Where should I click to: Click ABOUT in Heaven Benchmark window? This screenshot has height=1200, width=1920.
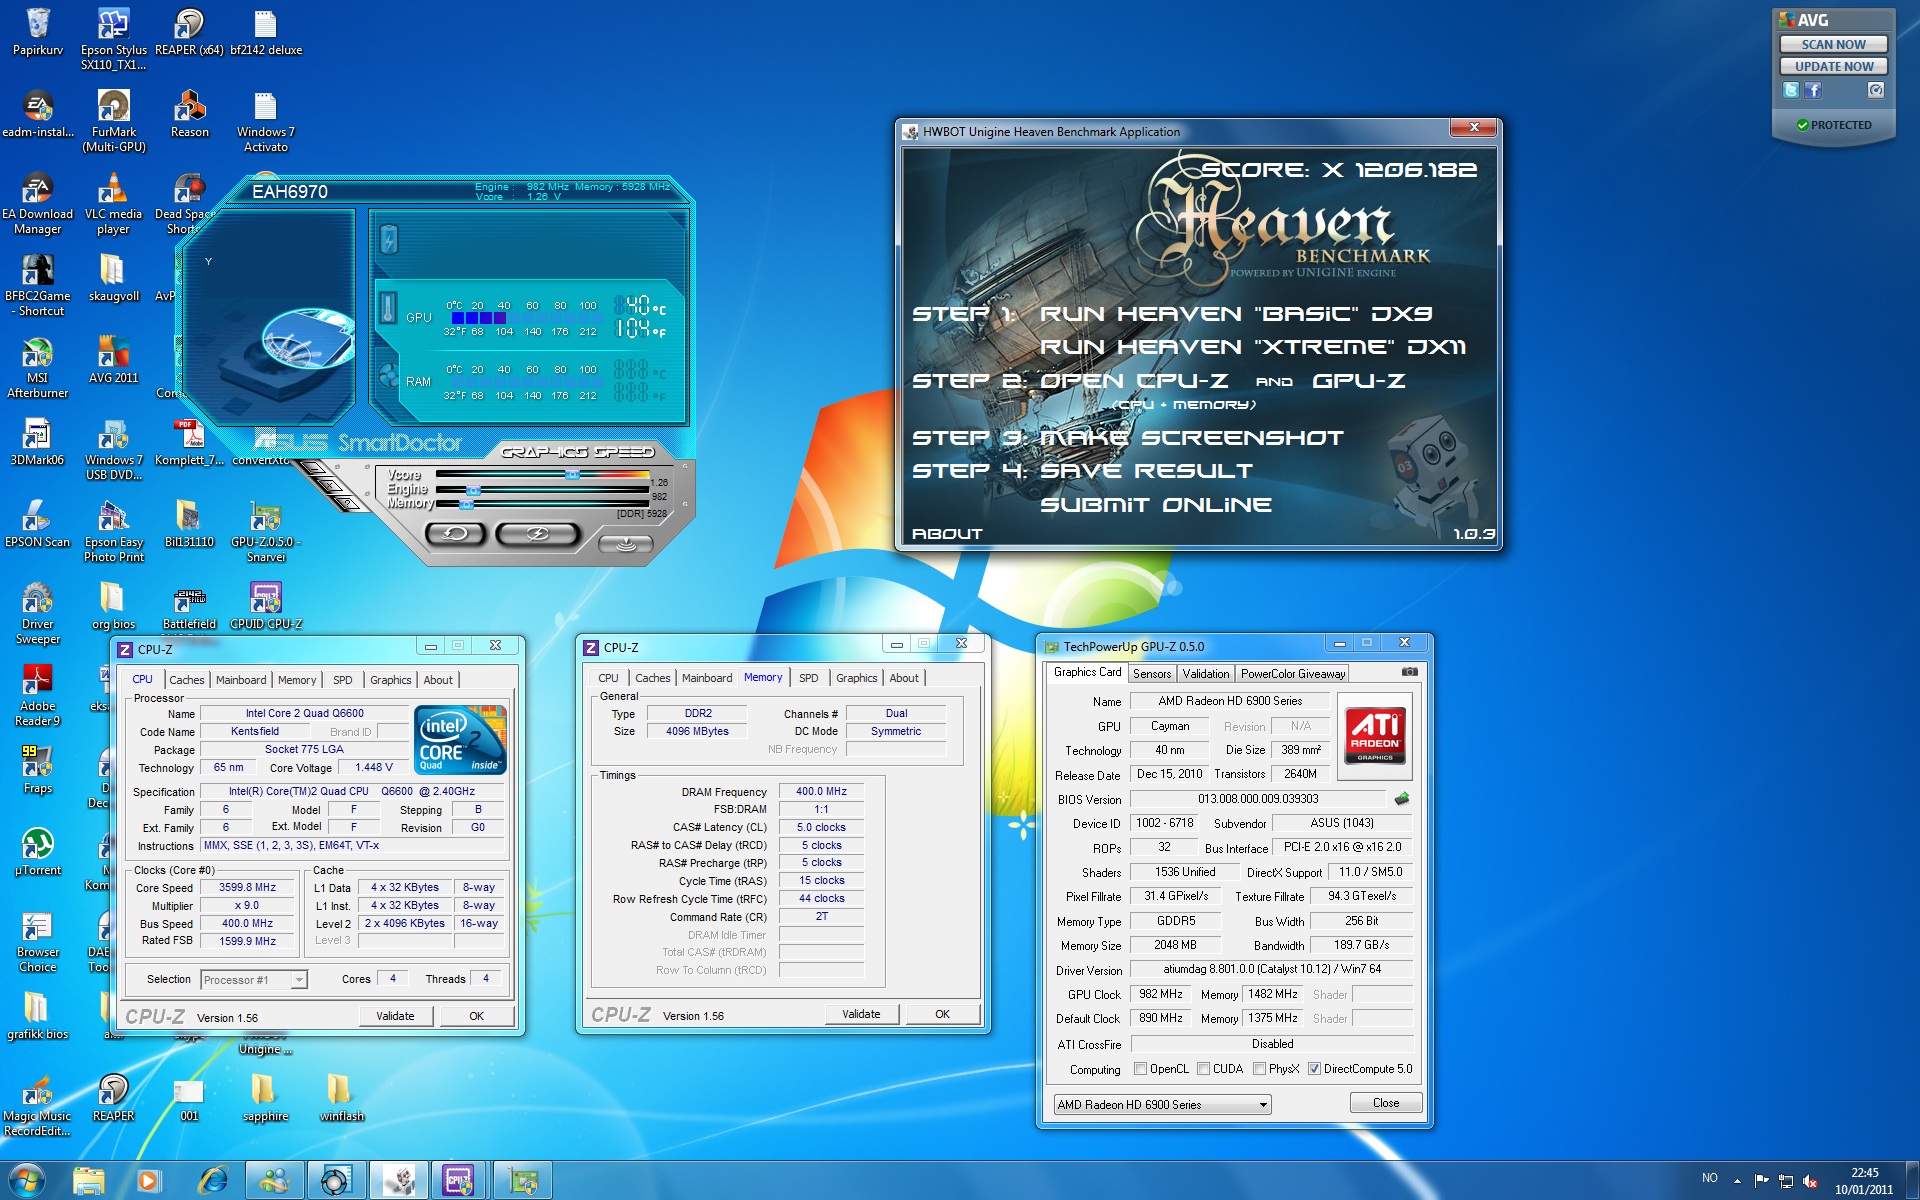[x=947, y=534]
